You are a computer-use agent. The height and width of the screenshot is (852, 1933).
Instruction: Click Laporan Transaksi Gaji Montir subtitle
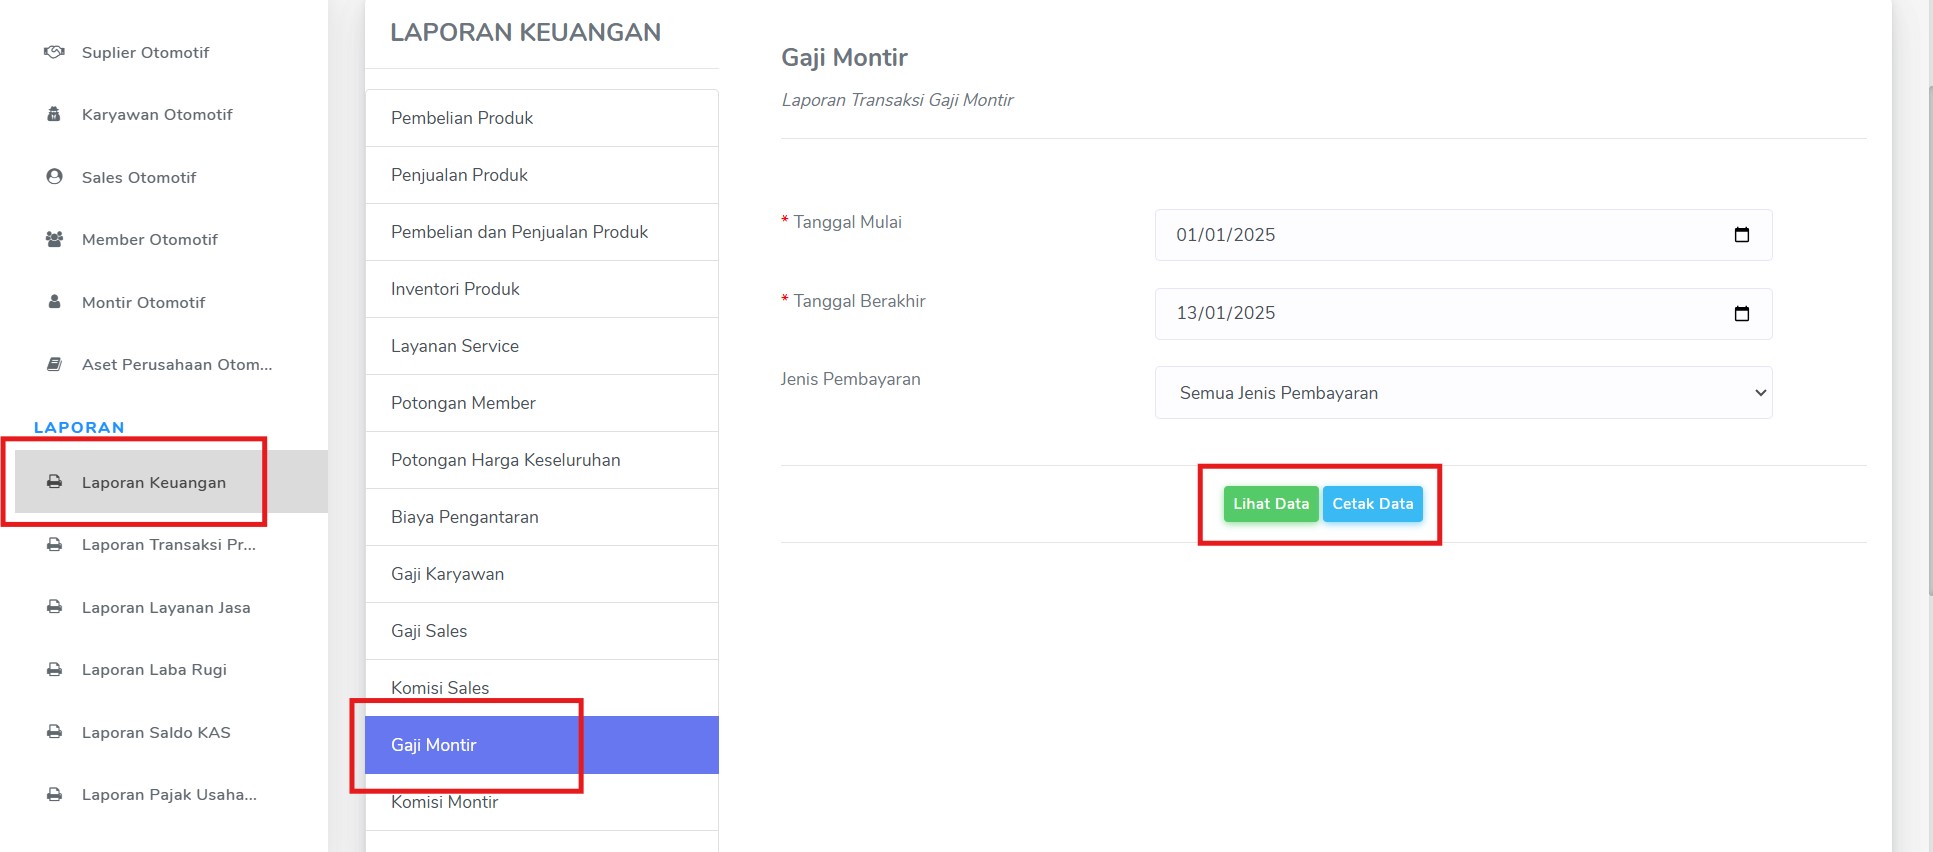[897, 100]
